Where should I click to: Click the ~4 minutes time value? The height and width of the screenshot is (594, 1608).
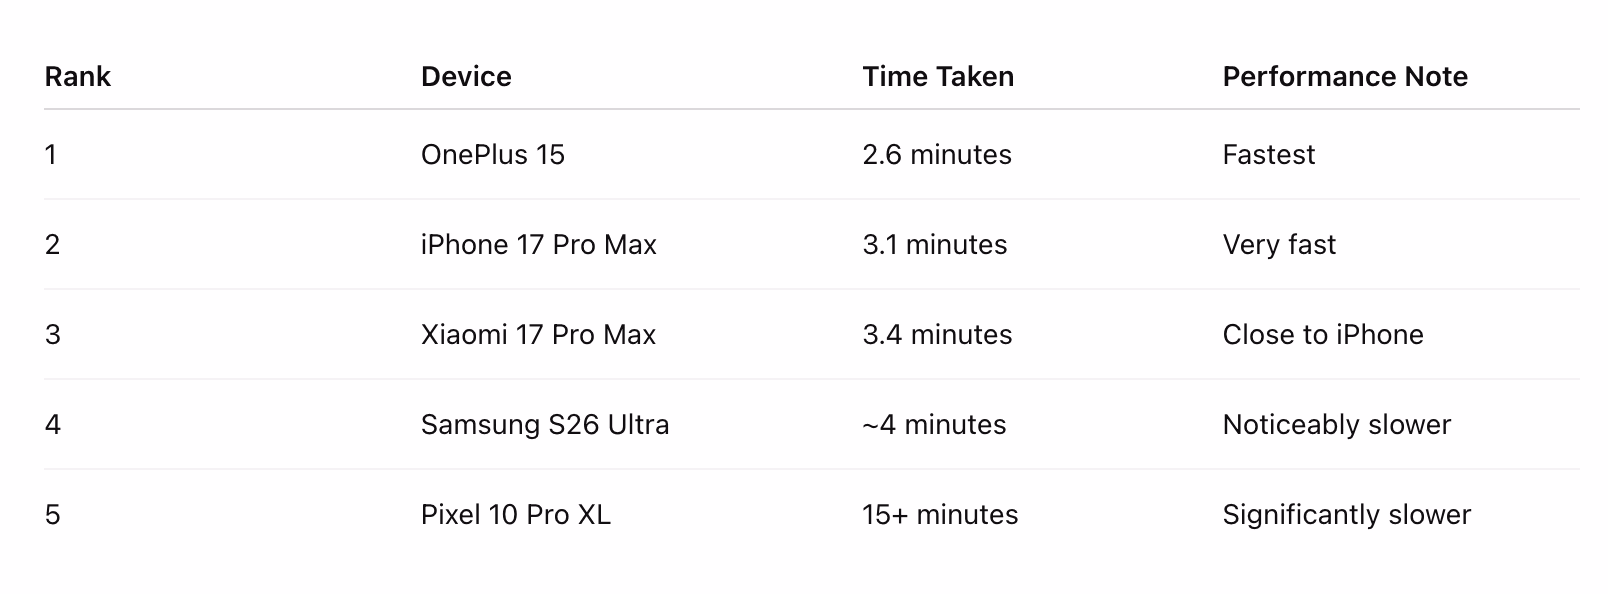934,425
